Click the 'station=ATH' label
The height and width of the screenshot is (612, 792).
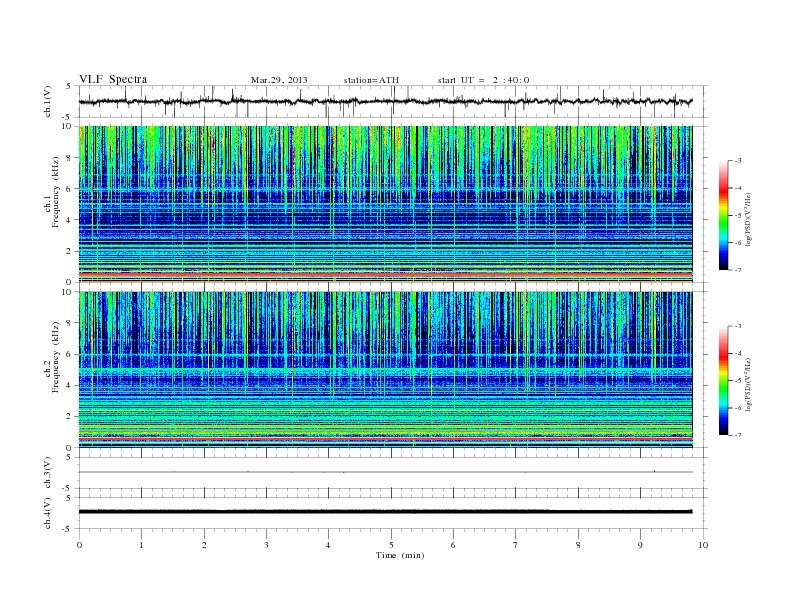(371, 80)
